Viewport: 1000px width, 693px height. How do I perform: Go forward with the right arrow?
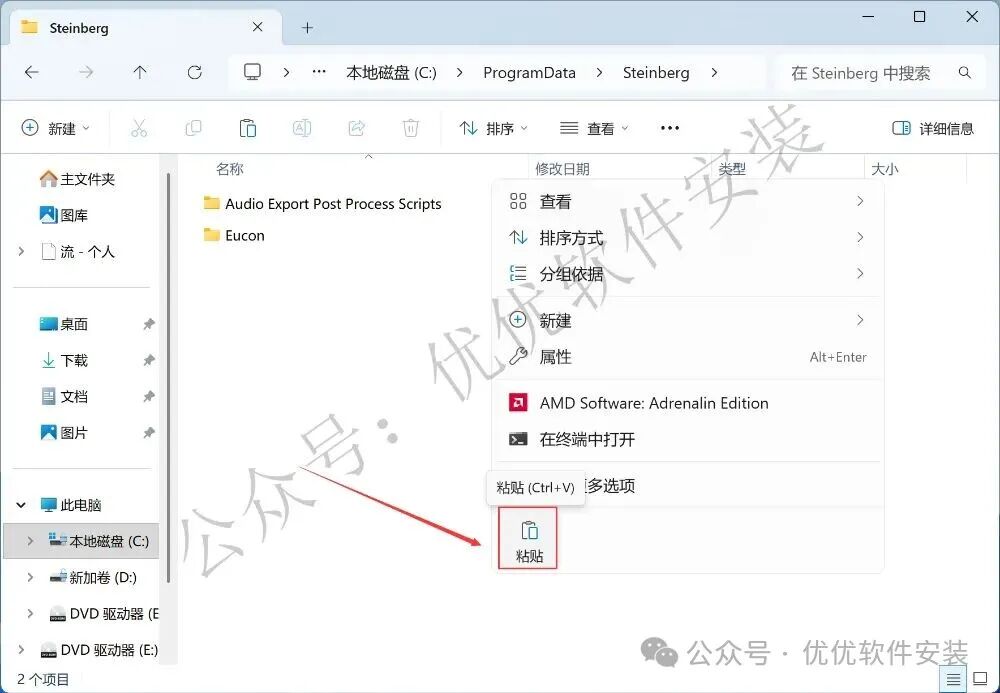[x=85, y=73]
